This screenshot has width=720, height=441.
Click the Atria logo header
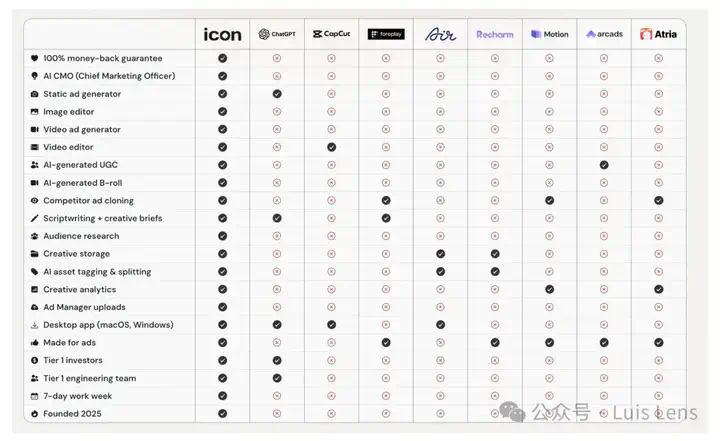coord(658,34)
